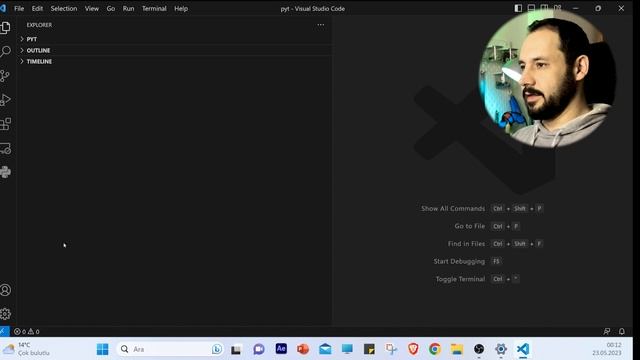The image size is (640, 360).
Task: Restore down the Visual Studio Code window
Action: click(598, 8)
